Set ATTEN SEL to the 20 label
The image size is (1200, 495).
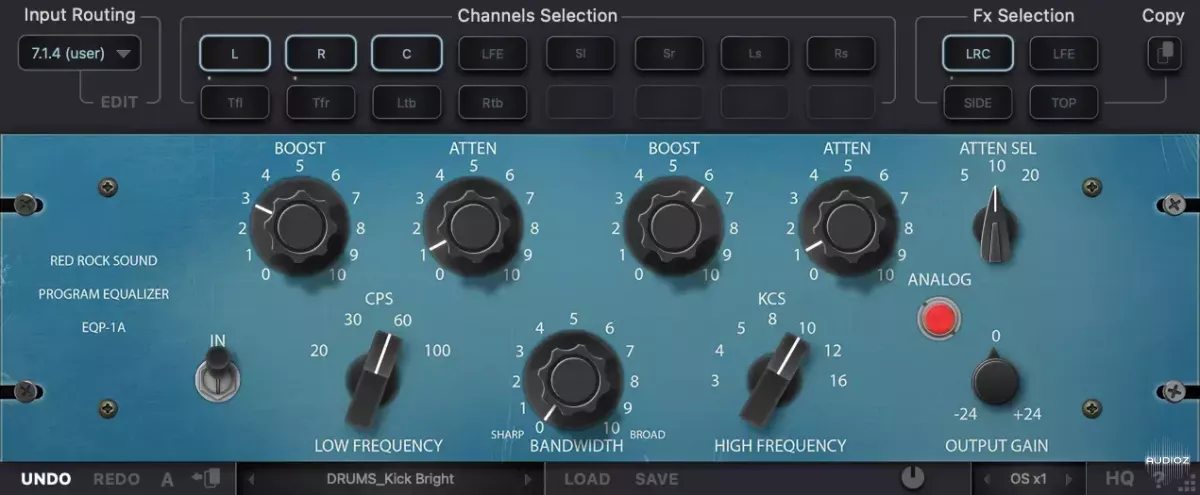click(x=1031, y=176)
